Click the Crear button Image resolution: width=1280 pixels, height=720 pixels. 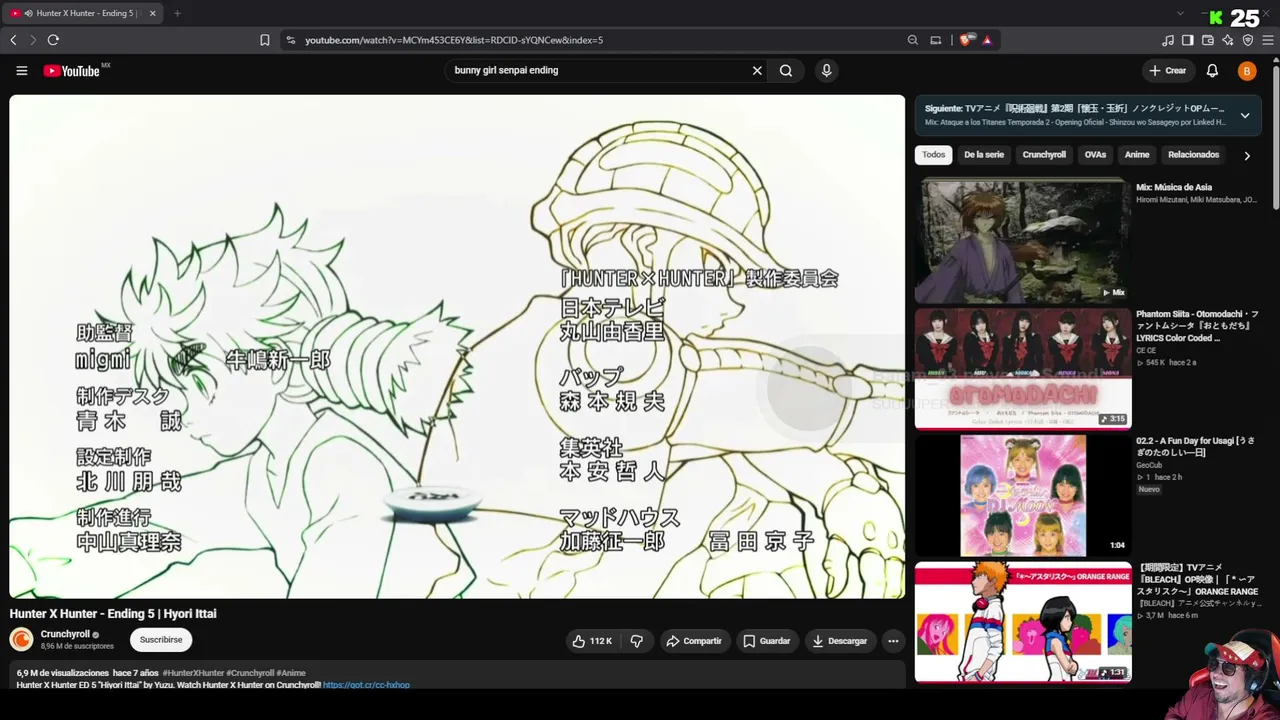pos(1168,71)
